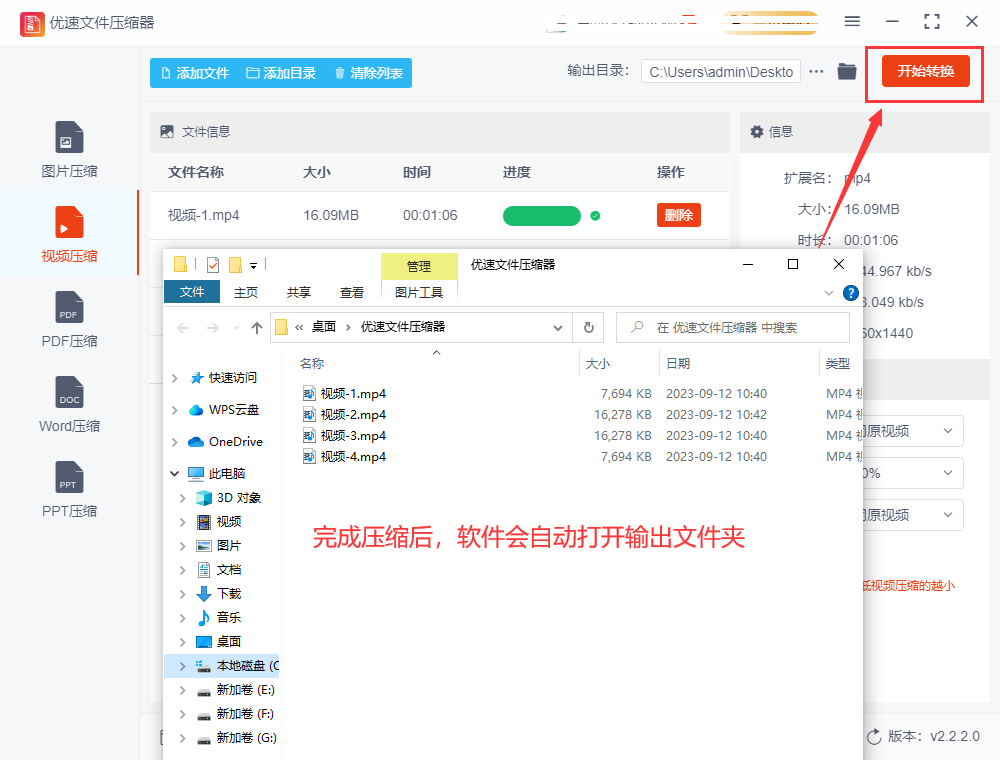Expand the 本地磁盘 (C:) tree node
Screen dimensions: 1000x760
click(182, 666)
